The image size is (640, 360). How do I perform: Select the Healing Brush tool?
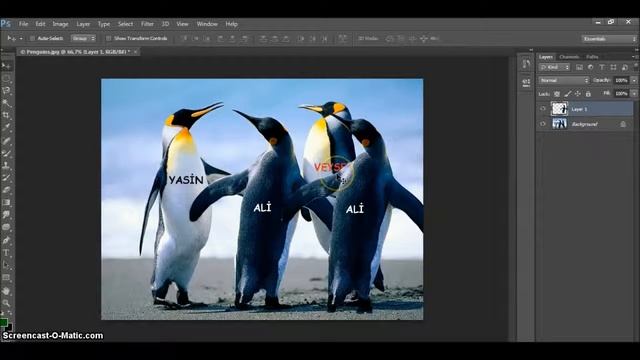point(6,141)
